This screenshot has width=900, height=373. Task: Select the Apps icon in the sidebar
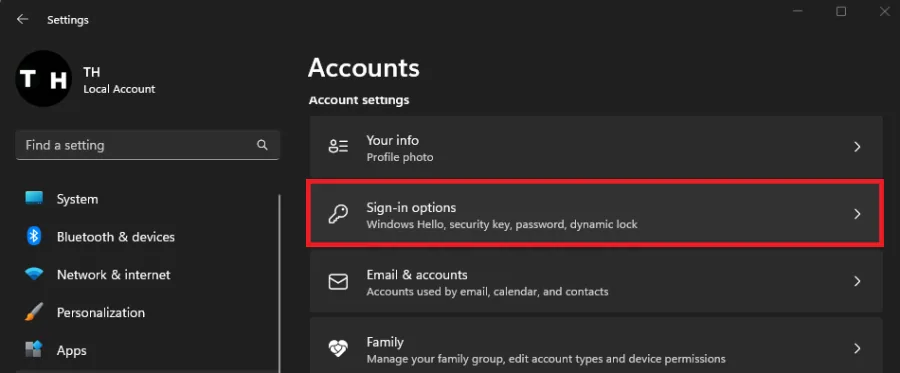tap(34, 349)
